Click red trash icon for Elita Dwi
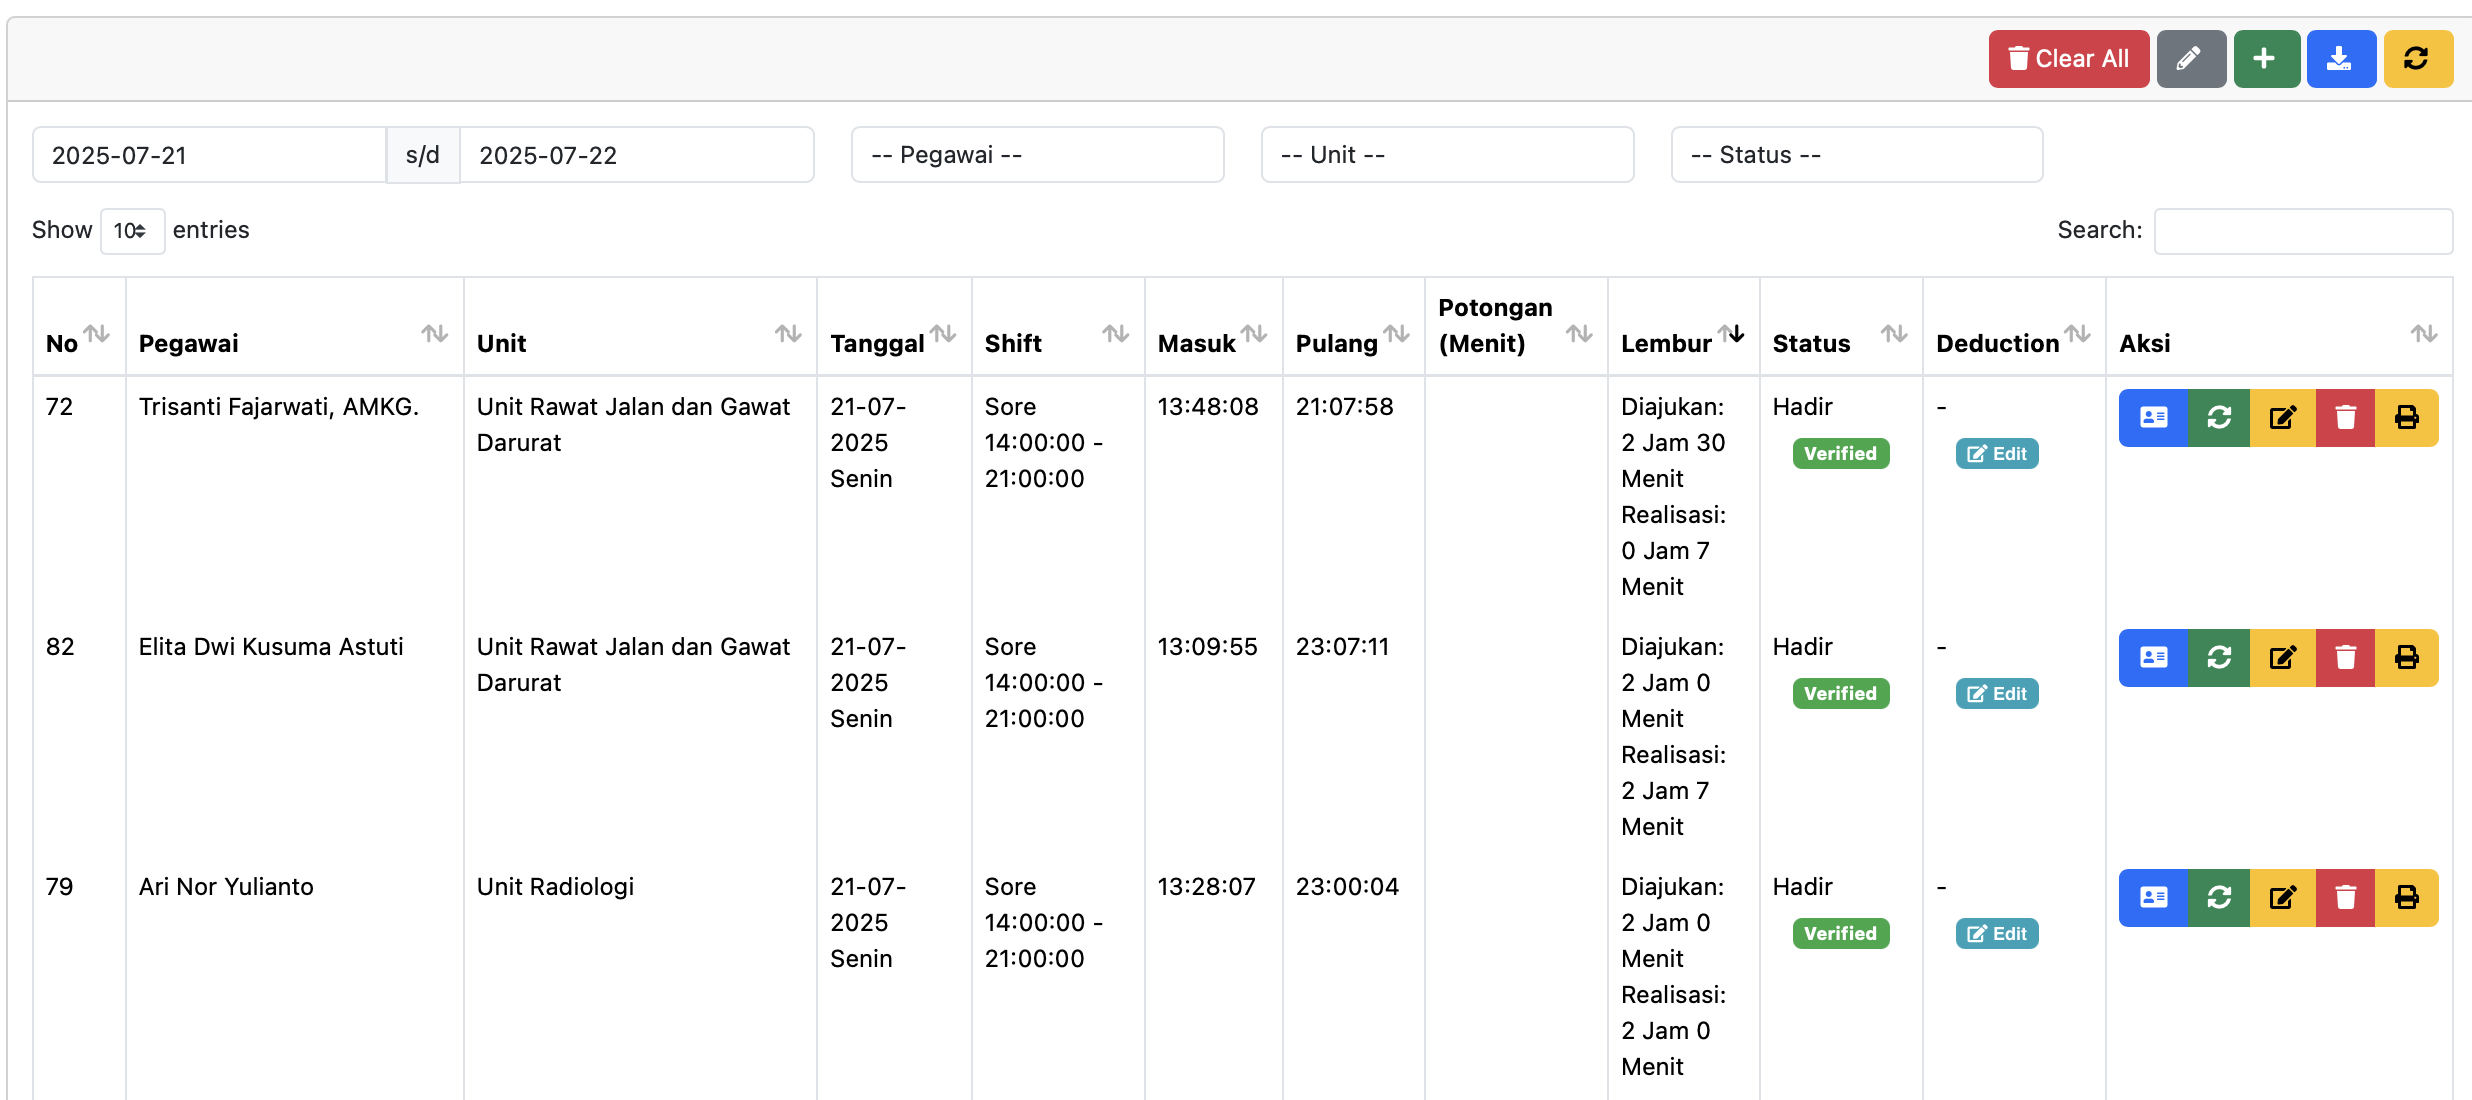Viewport: 2472px width, 1100px height. click(x=2345, y=658)
